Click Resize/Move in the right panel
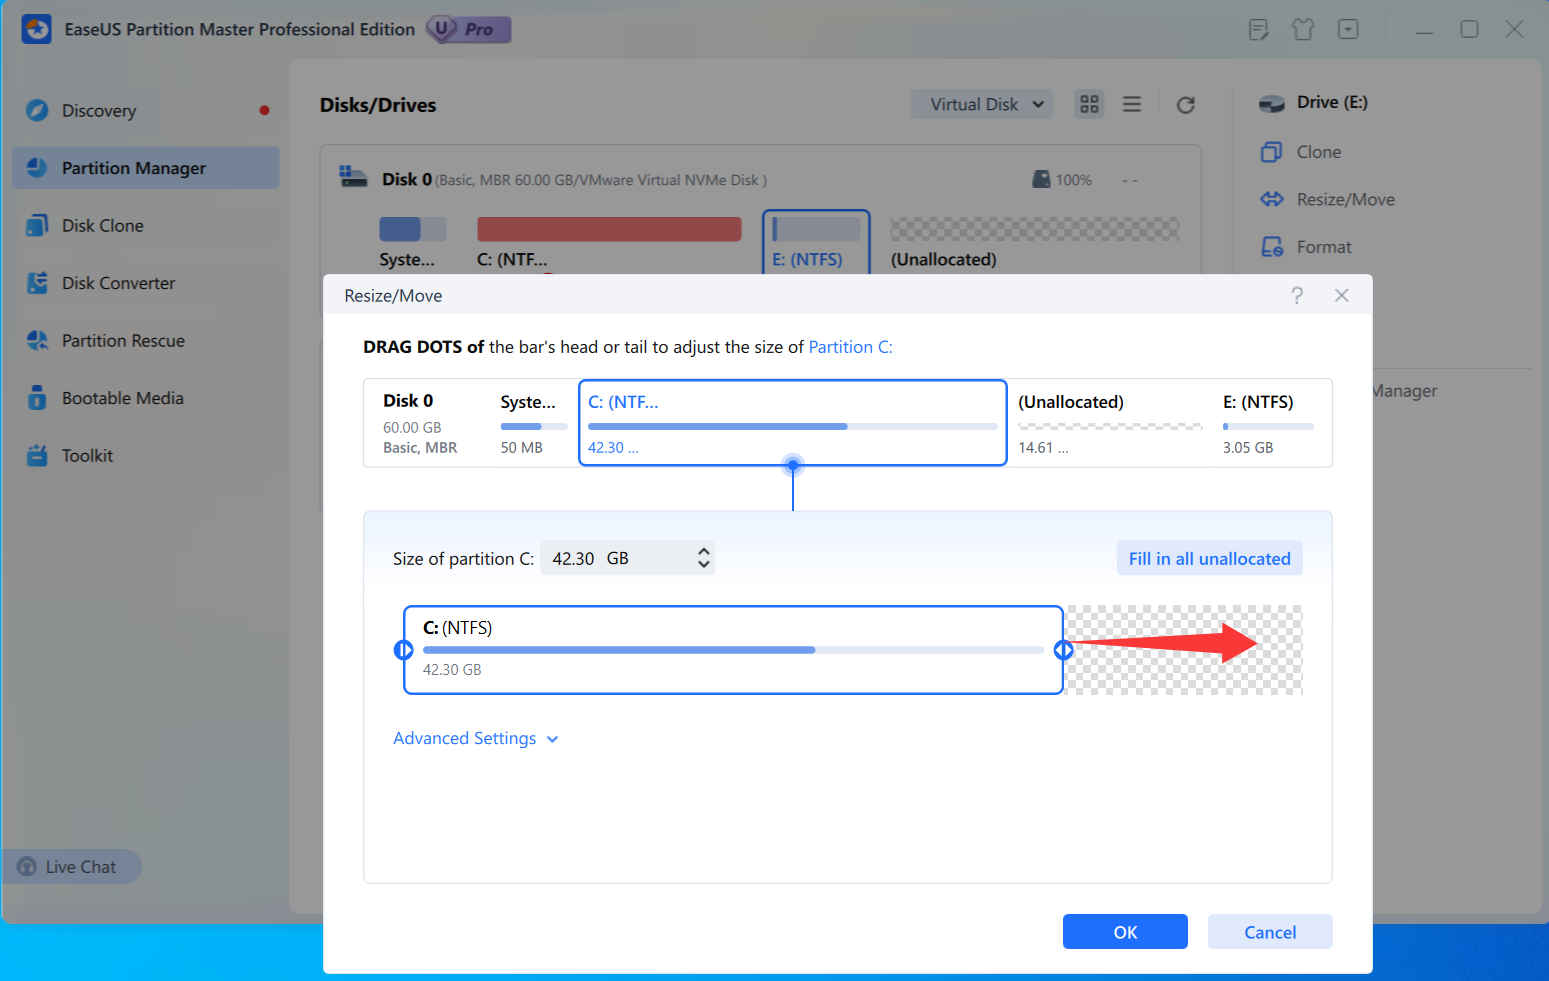This screenshot has height=981, width=1549. (x=1327, y=199)
